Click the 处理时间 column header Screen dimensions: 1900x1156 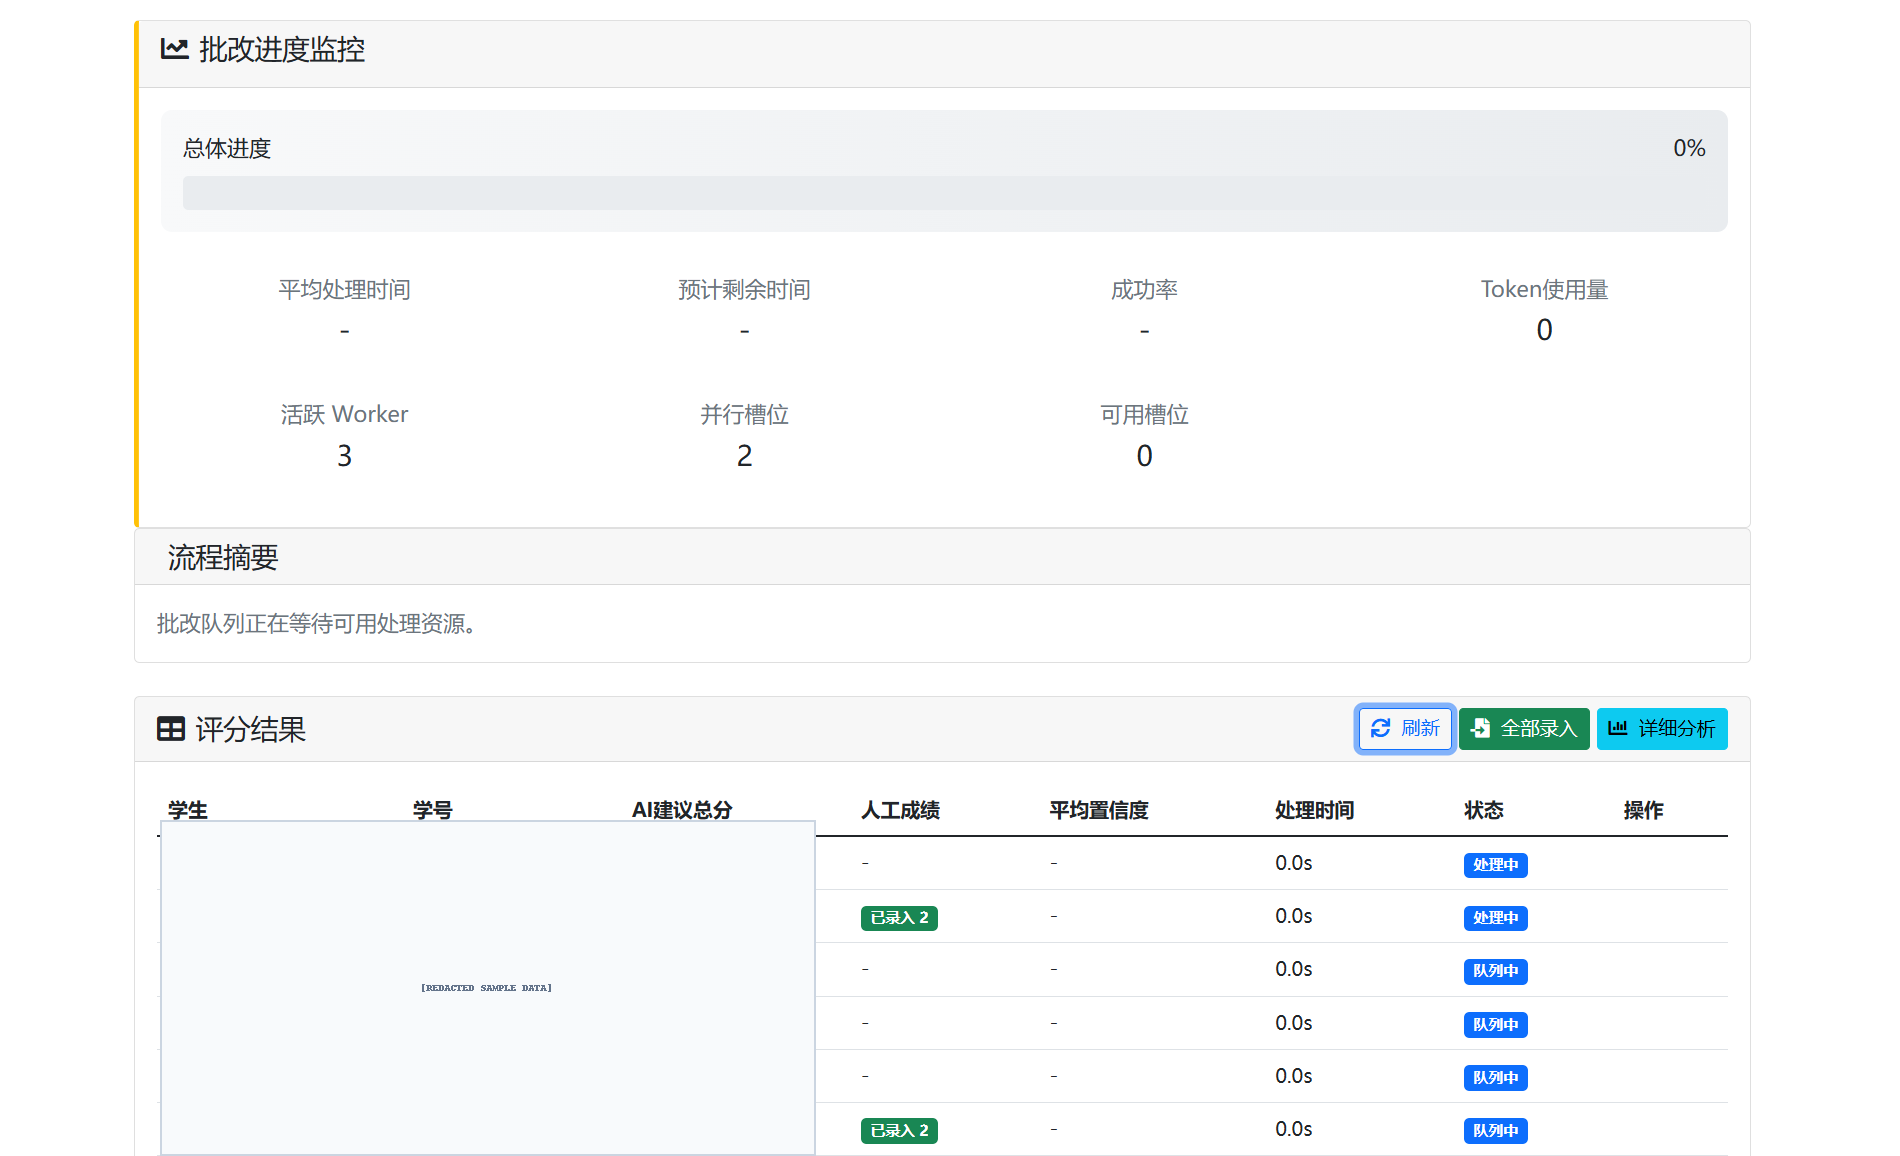[x=1314, y=810]
